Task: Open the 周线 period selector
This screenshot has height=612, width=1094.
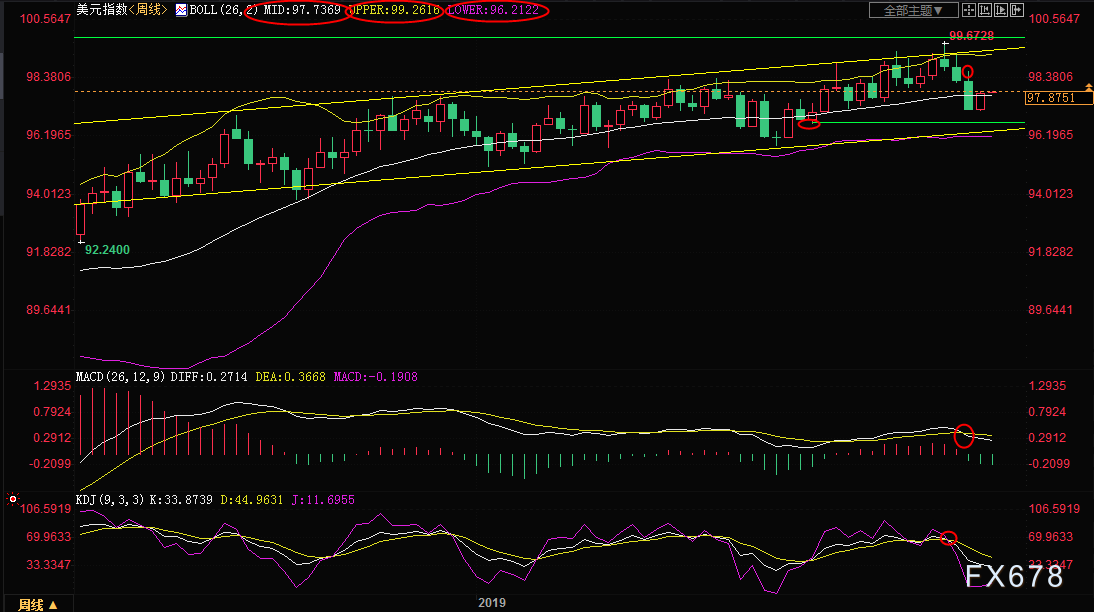Action: [x=38, y=604]
